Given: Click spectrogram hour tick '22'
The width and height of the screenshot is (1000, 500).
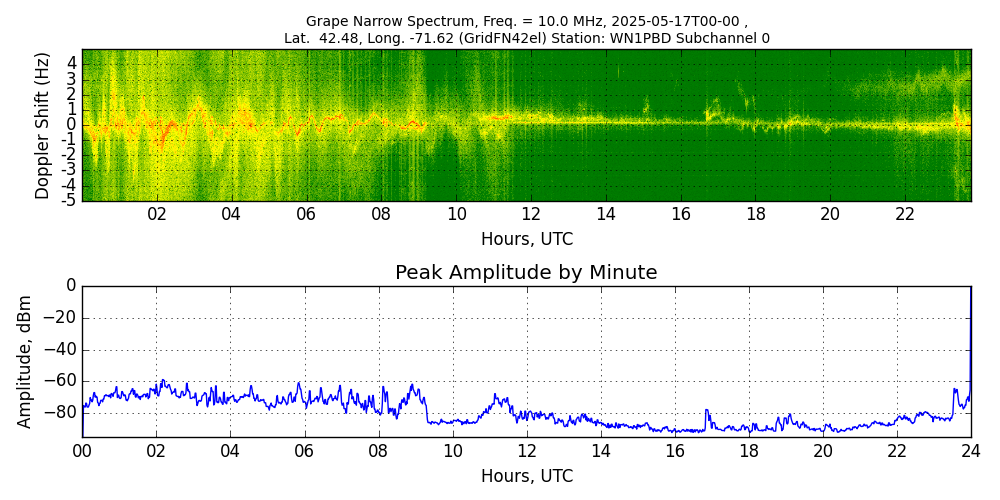Looking at the screenshot, I should [x=905, y=216].
